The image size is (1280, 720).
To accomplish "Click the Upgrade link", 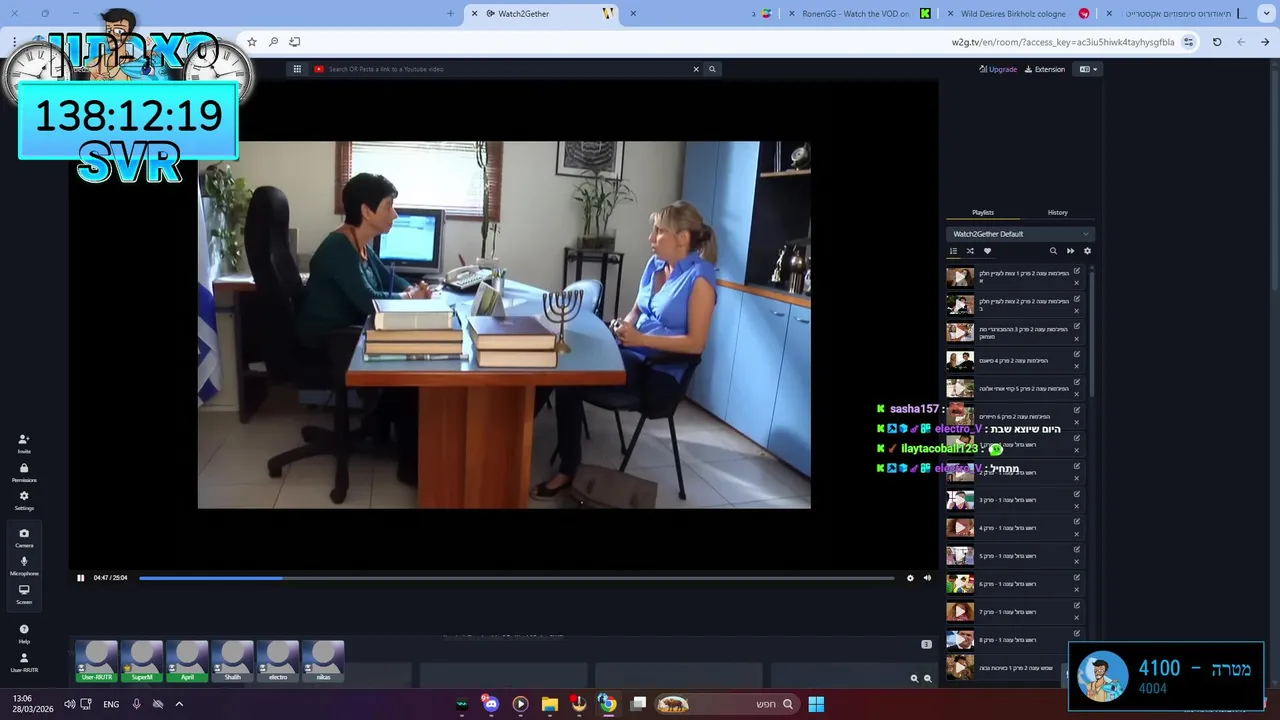I will 998,69.
